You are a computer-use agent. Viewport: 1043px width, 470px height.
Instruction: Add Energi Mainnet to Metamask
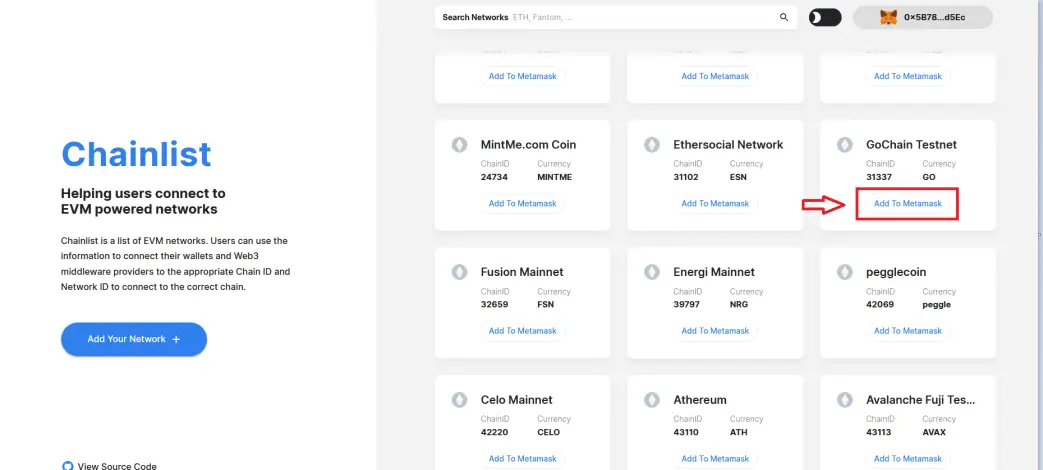point(715,331)
